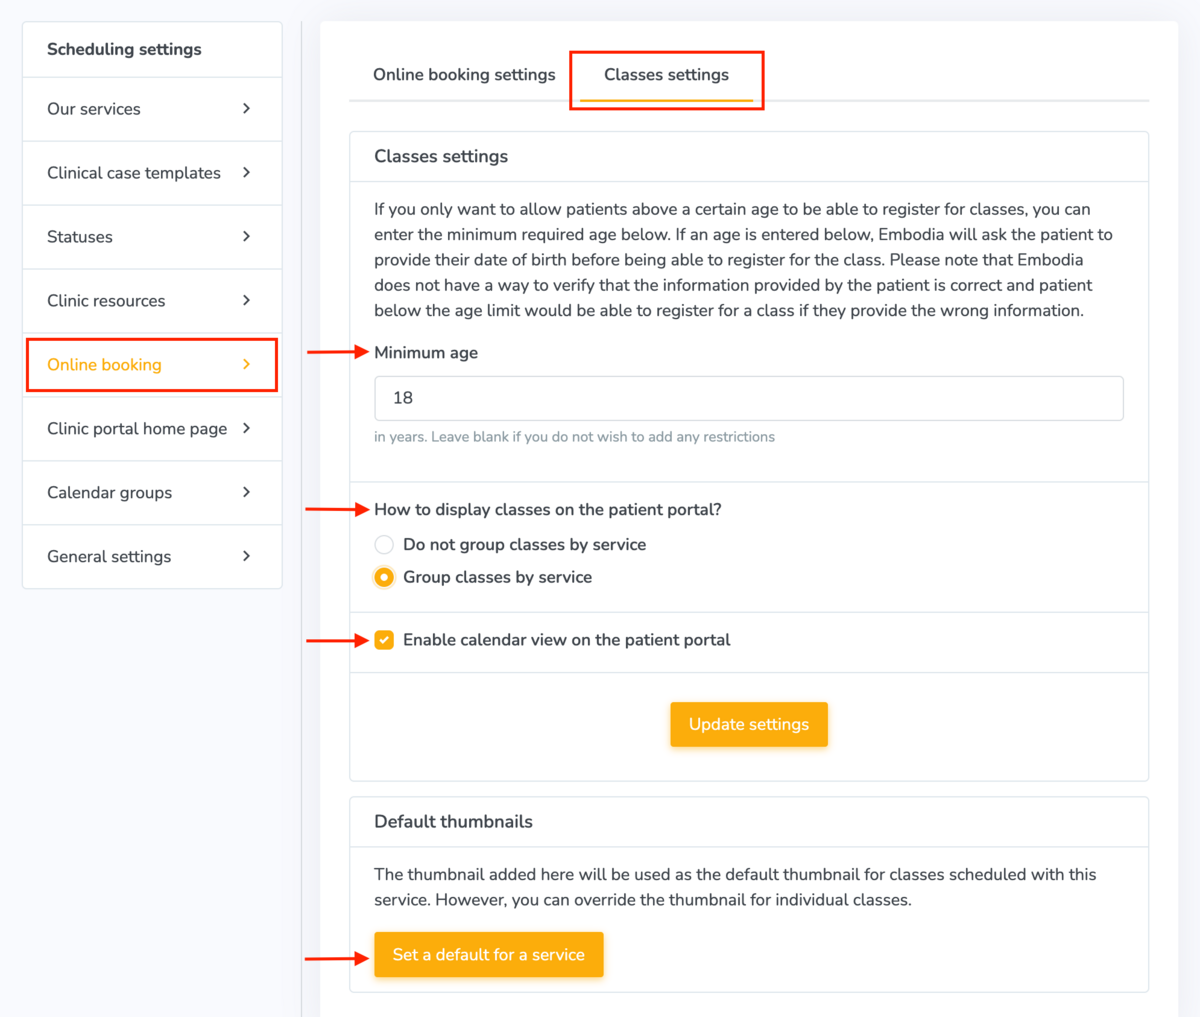This screenshot has width=1200, height=1017.
Task: Click the Scheduling settings heading
Action: (x=124, y=48)
